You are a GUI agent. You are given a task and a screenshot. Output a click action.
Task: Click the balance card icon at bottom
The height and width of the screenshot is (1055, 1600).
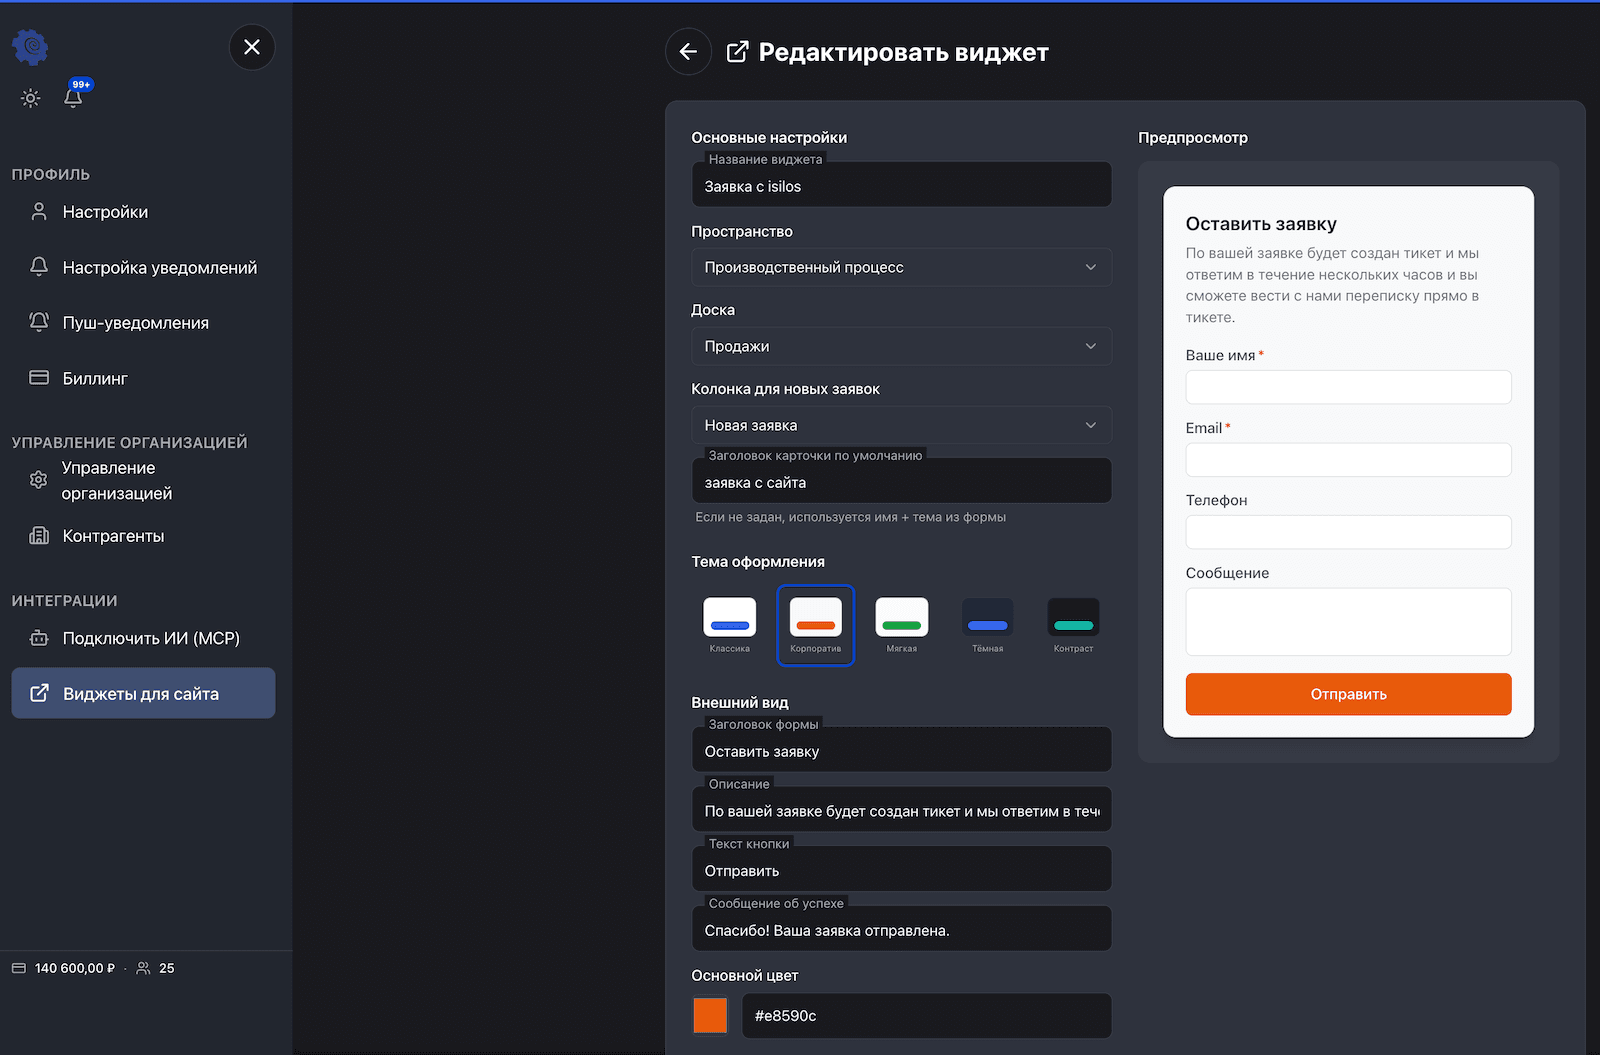[18, 968]
